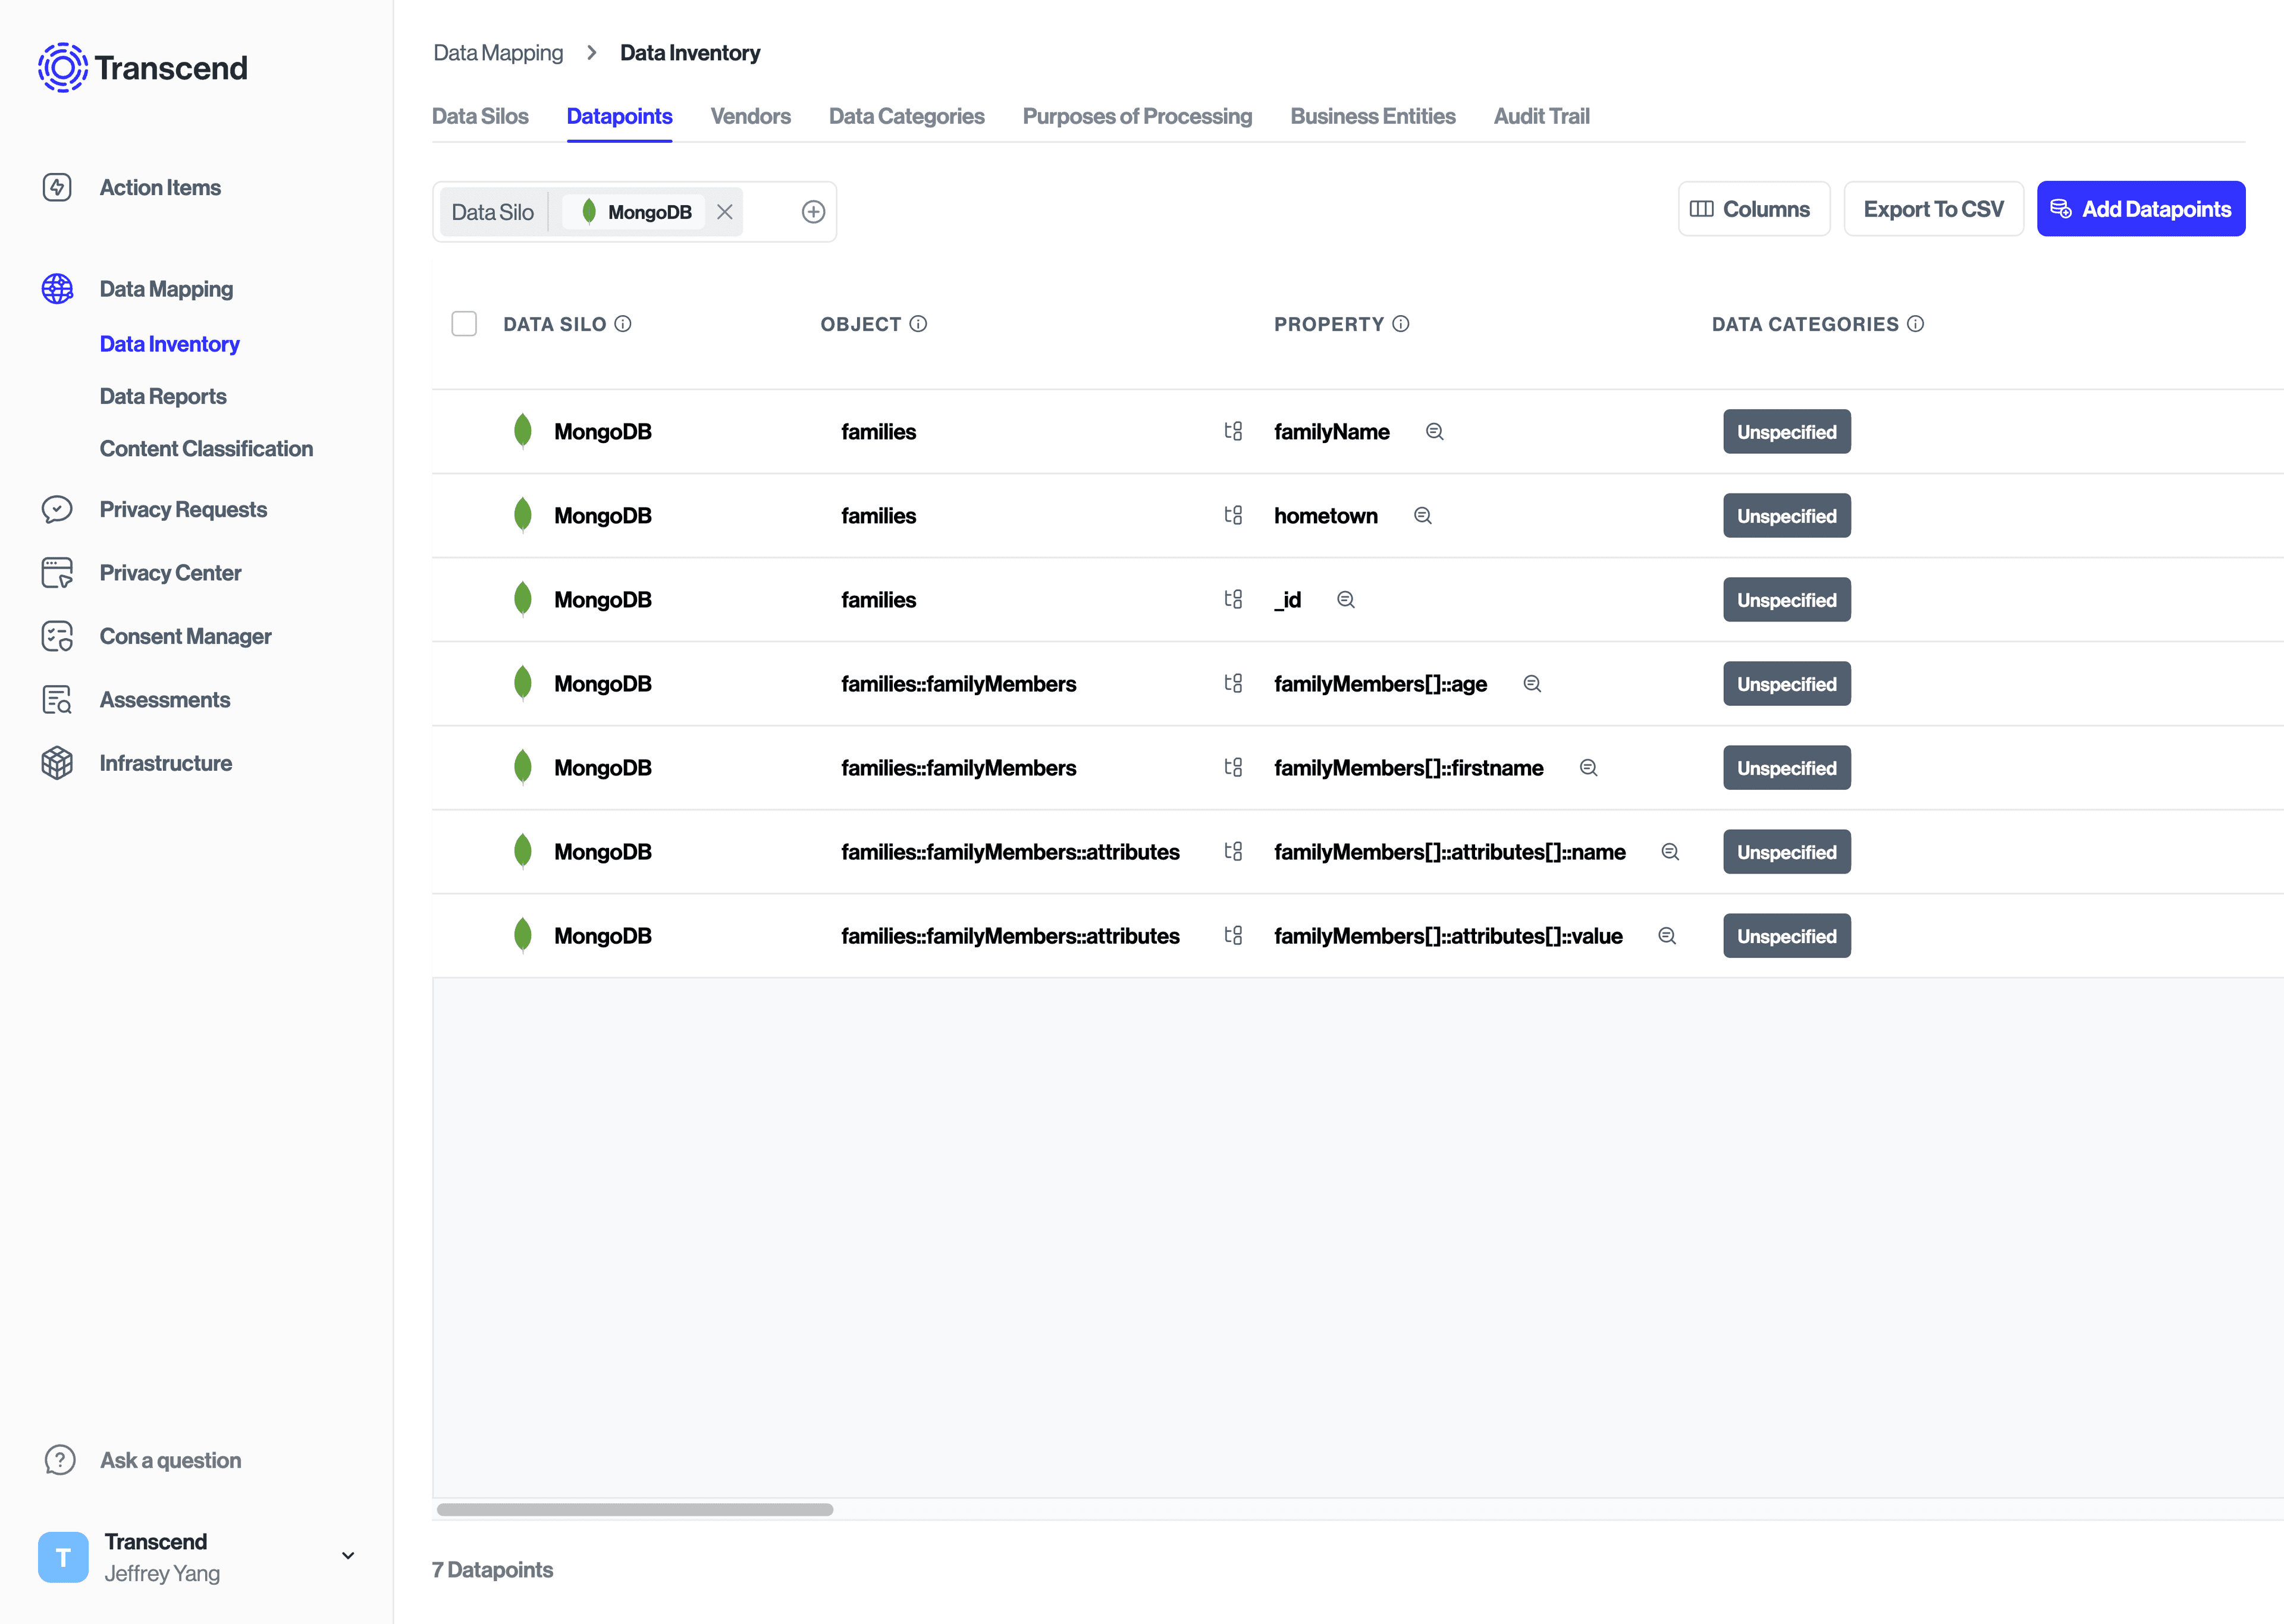The height and width of the screenshot is (1624, 2284).
Task: Switch to the Audit Trail tab
Action: coord(1541,116)
